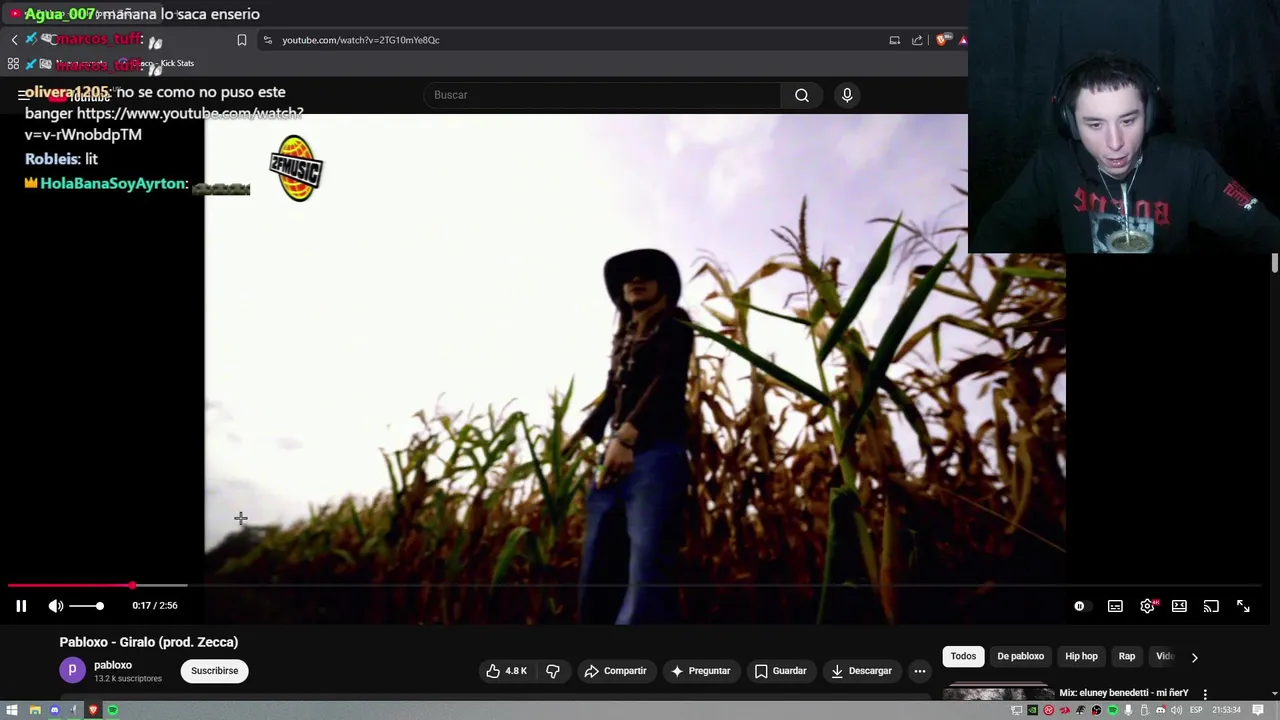Open the YouTube hamburger guide menu

(23, 95)
